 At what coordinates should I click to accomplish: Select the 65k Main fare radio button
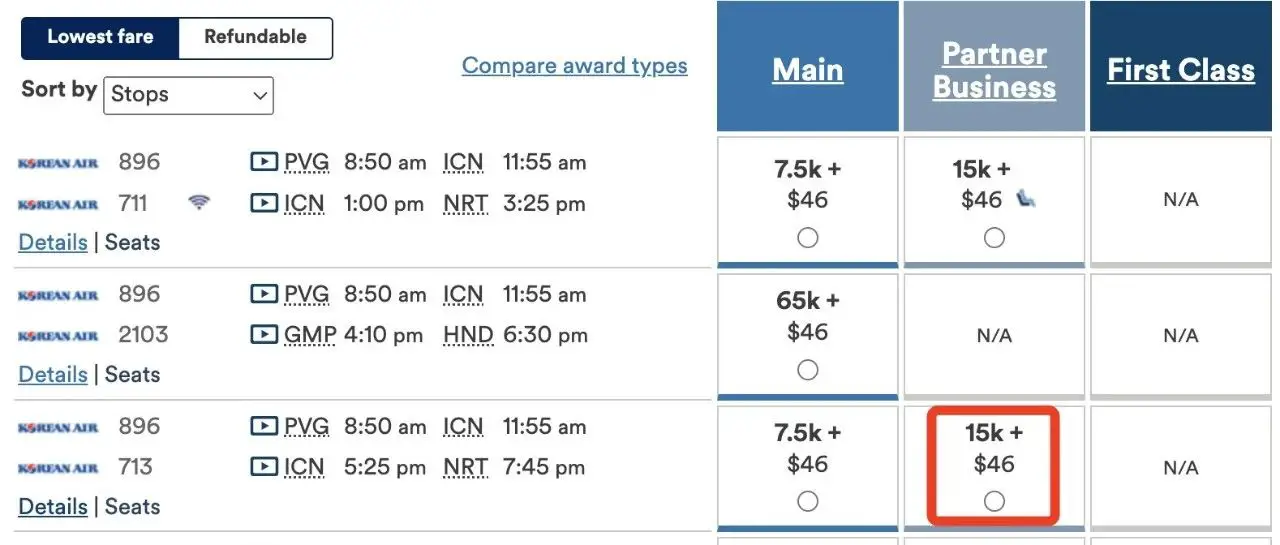(x=808, y=370)
